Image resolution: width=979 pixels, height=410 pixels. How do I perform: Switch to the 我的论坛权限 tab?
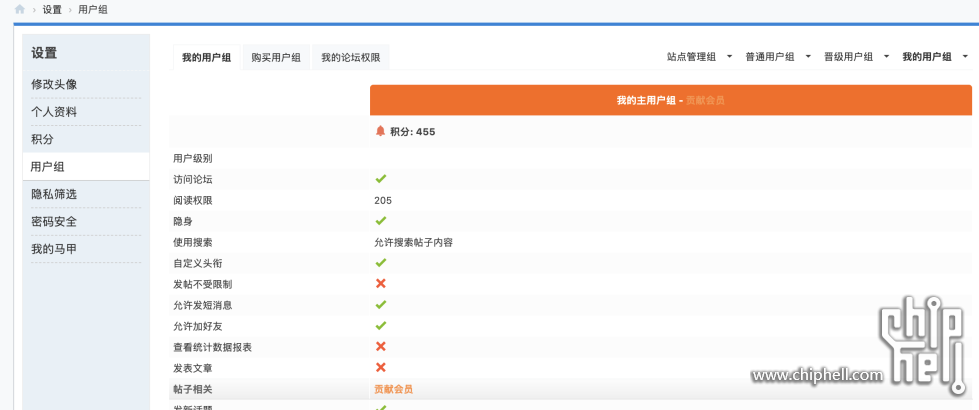point(351,57)
